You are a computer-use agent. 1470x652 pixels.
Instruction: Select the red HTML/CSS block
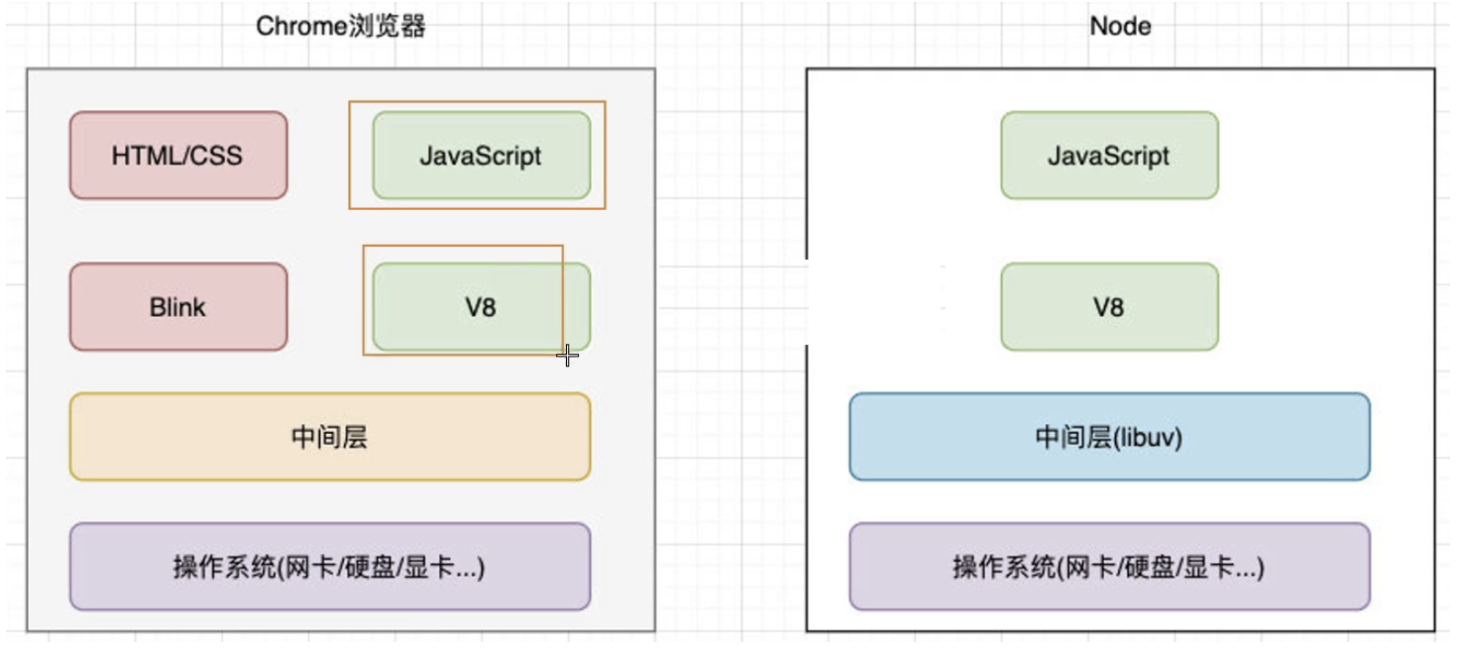pyautogui.click(x=178, y=156)
